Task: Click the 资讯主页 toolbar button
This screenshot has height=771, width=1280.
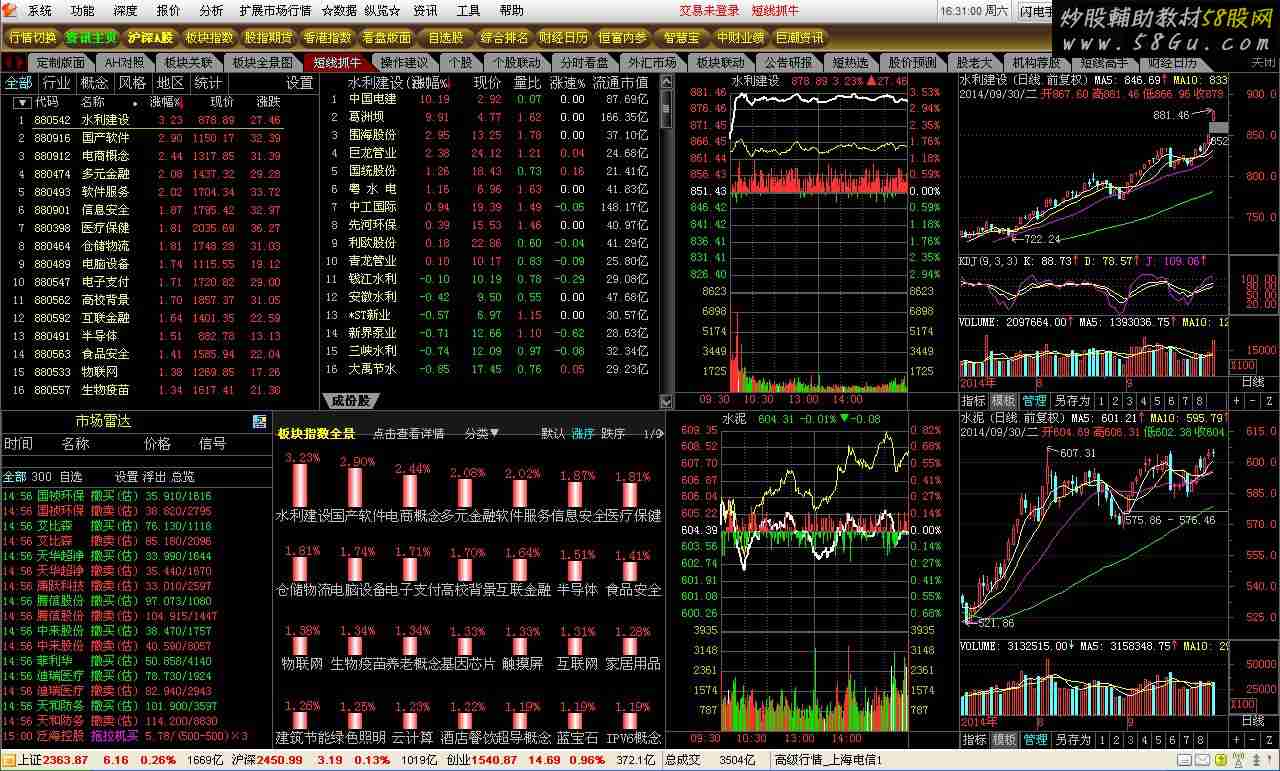Action: (92, 38)
